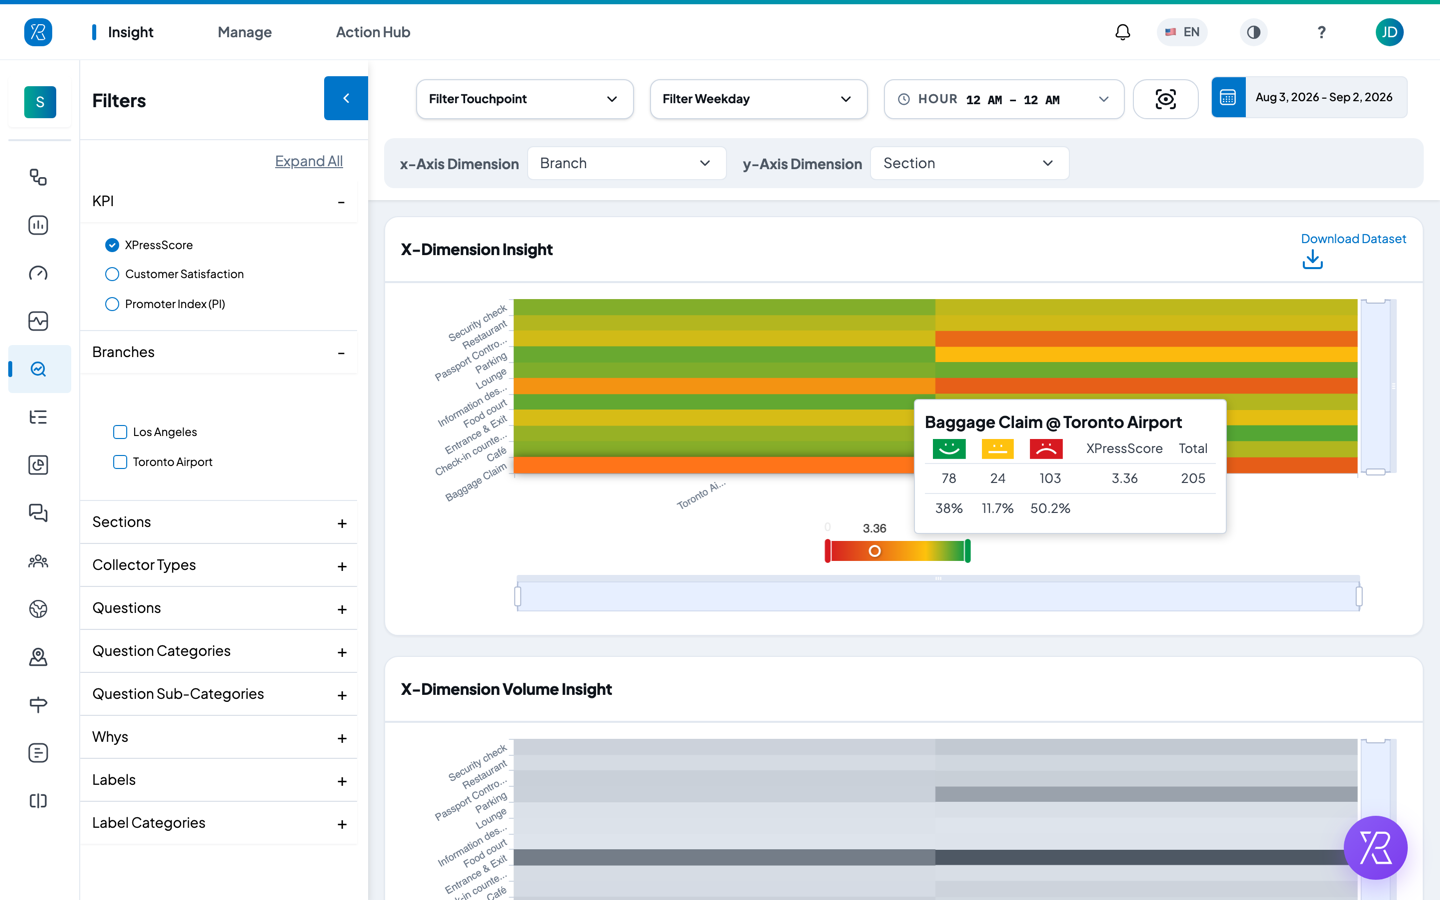Click the XPressScore color scale slider handle
The height and width of the screenshot is (900, 1440).
875,551
